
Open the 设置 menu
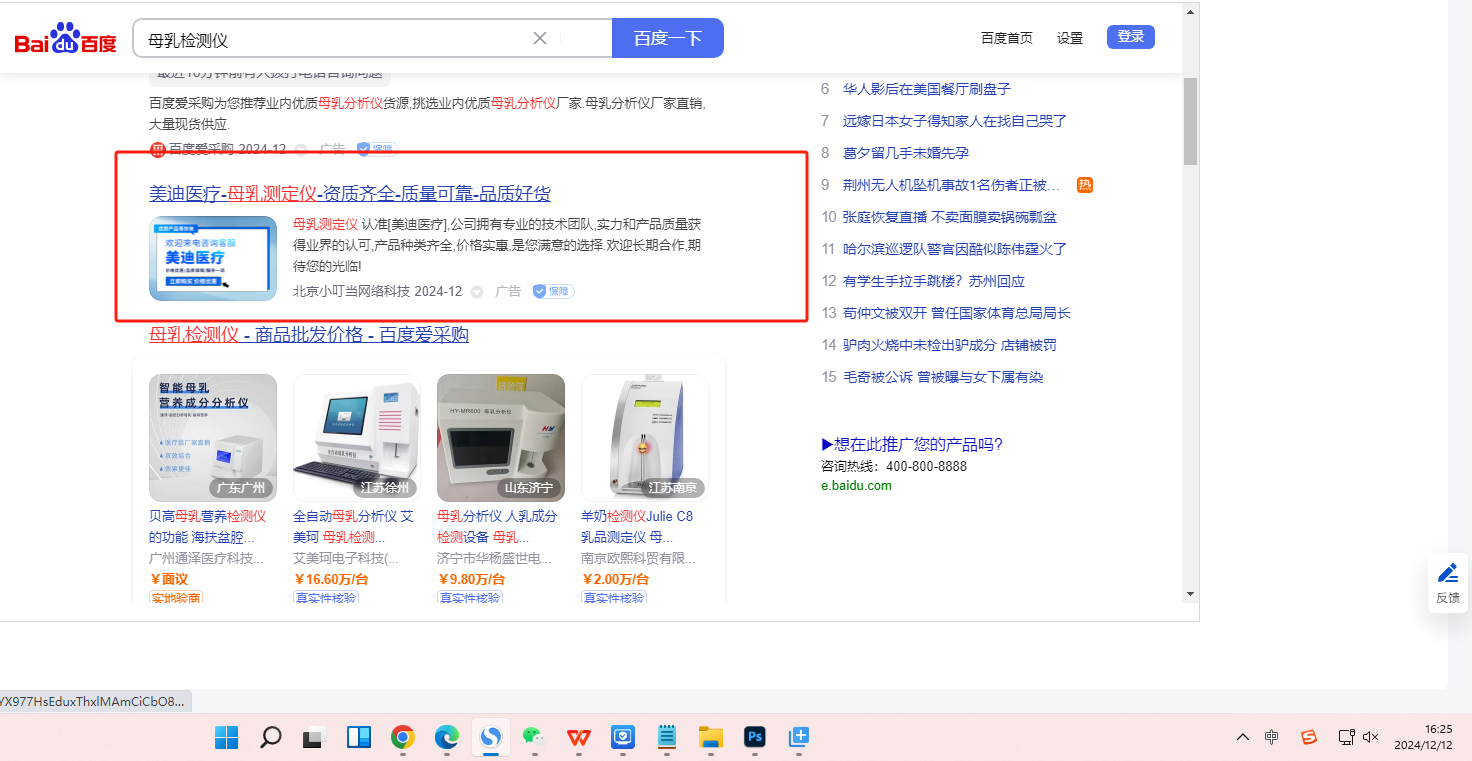tap(1070, 38)
